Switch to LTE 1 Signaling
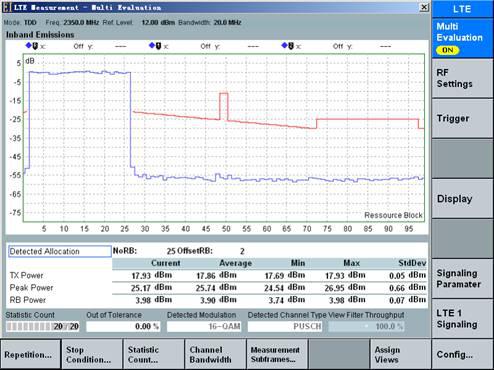Image resolution: width=494 pixels, height=370 pixels. [462, 318]
